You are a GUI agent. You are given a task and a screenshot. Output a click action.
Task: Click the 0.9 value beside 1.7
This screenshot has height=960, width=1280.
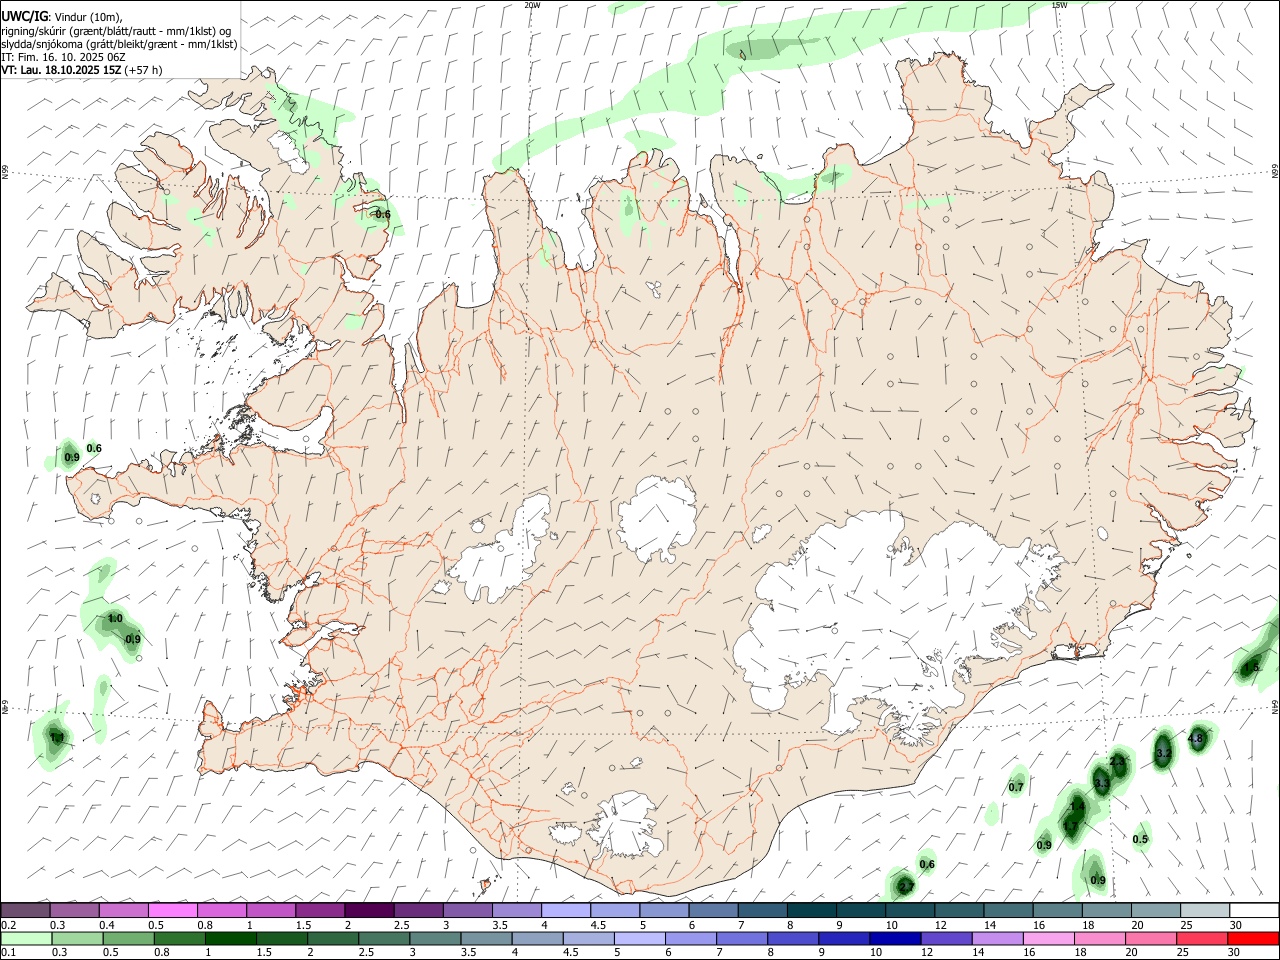tap(1044, 845)
